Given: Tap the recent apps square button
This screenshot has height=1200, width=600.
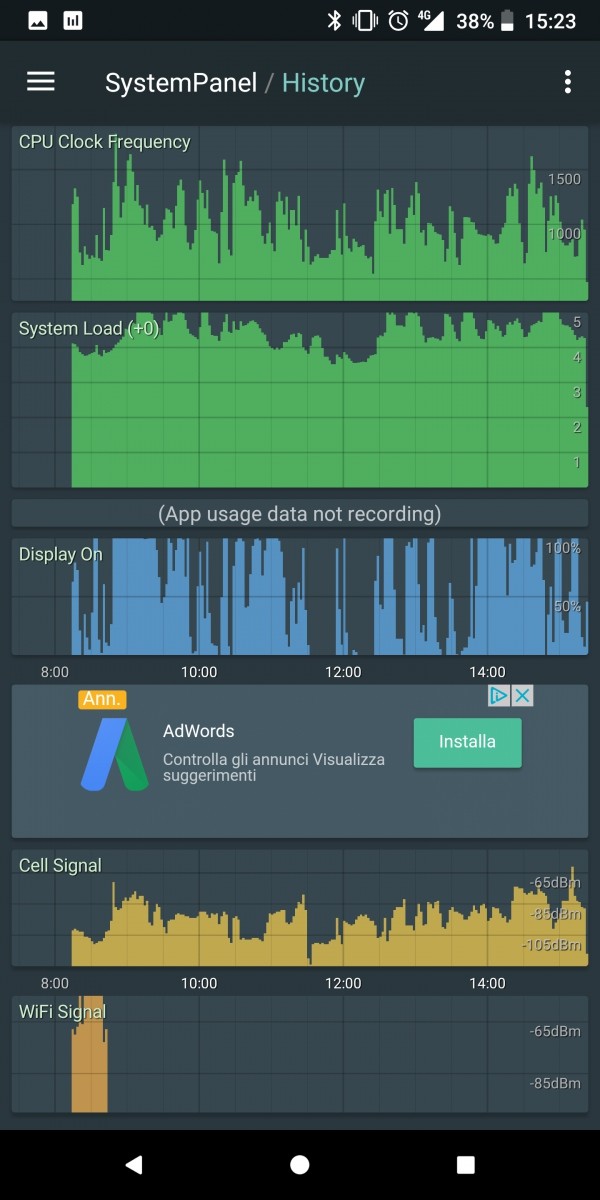Looking at the screenshot, I should pos(465,1164).
